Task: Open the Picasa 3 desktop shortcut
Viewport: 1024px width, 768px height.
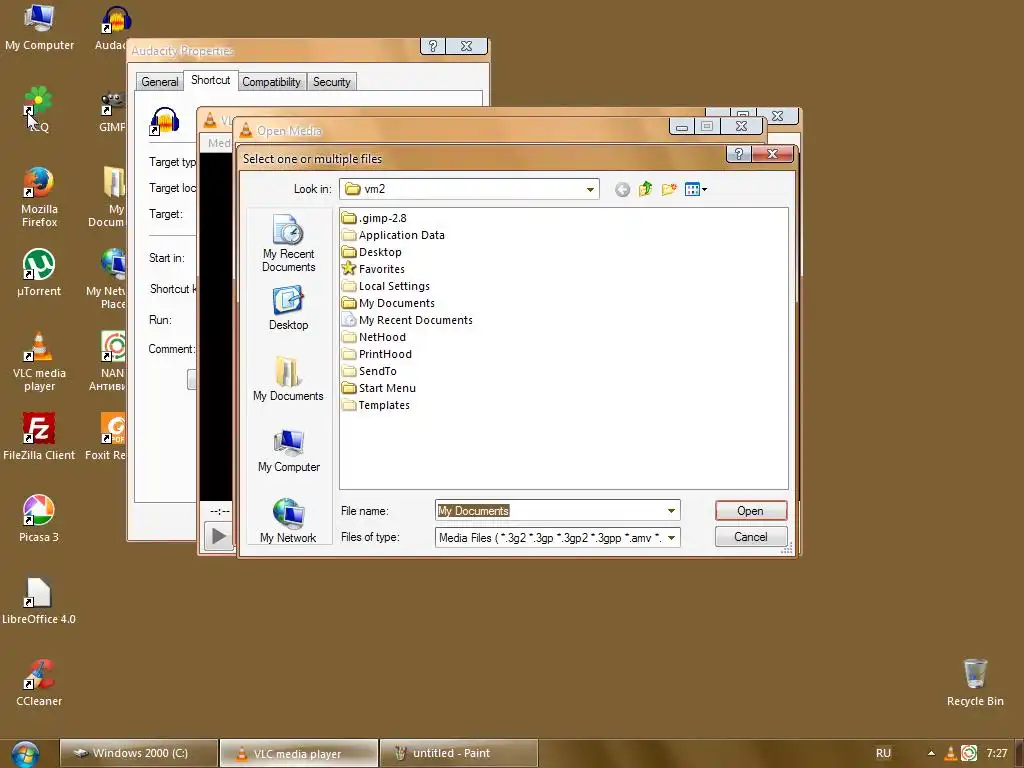Action: (x=39, y=519)
